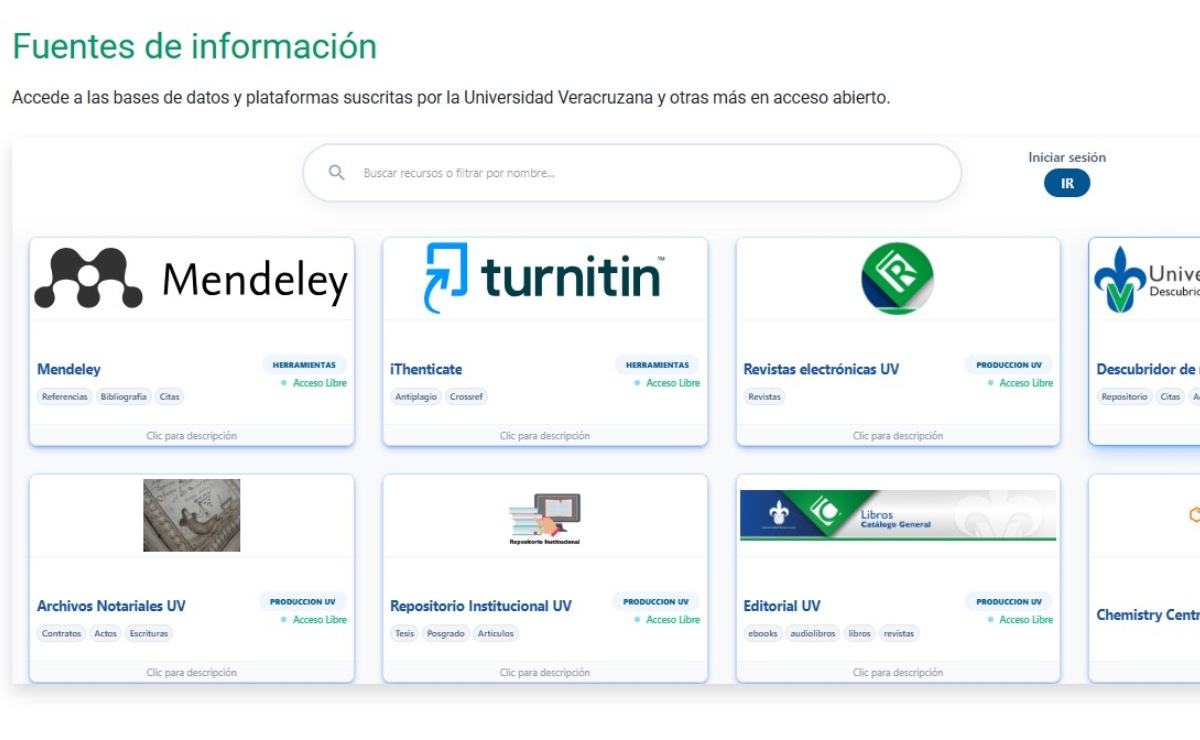Click PRODUCCION UV badge on Archivos Notariales
The width and height of the screenshot is (1200, 740).
pyautogui.click(x=303, y=602)
